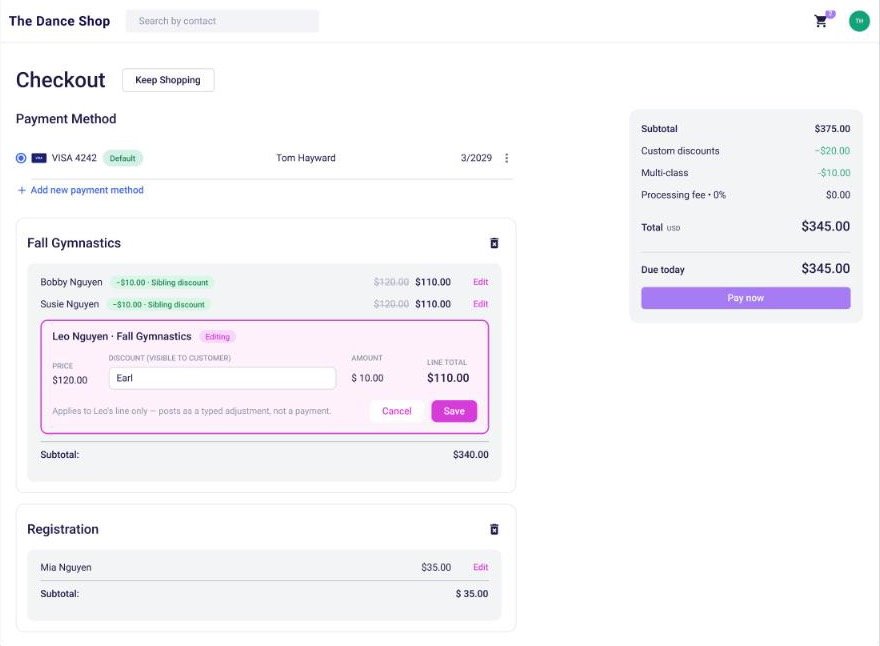Click the Processing fee label
The image size is (880, 646).
coord(683,195)
